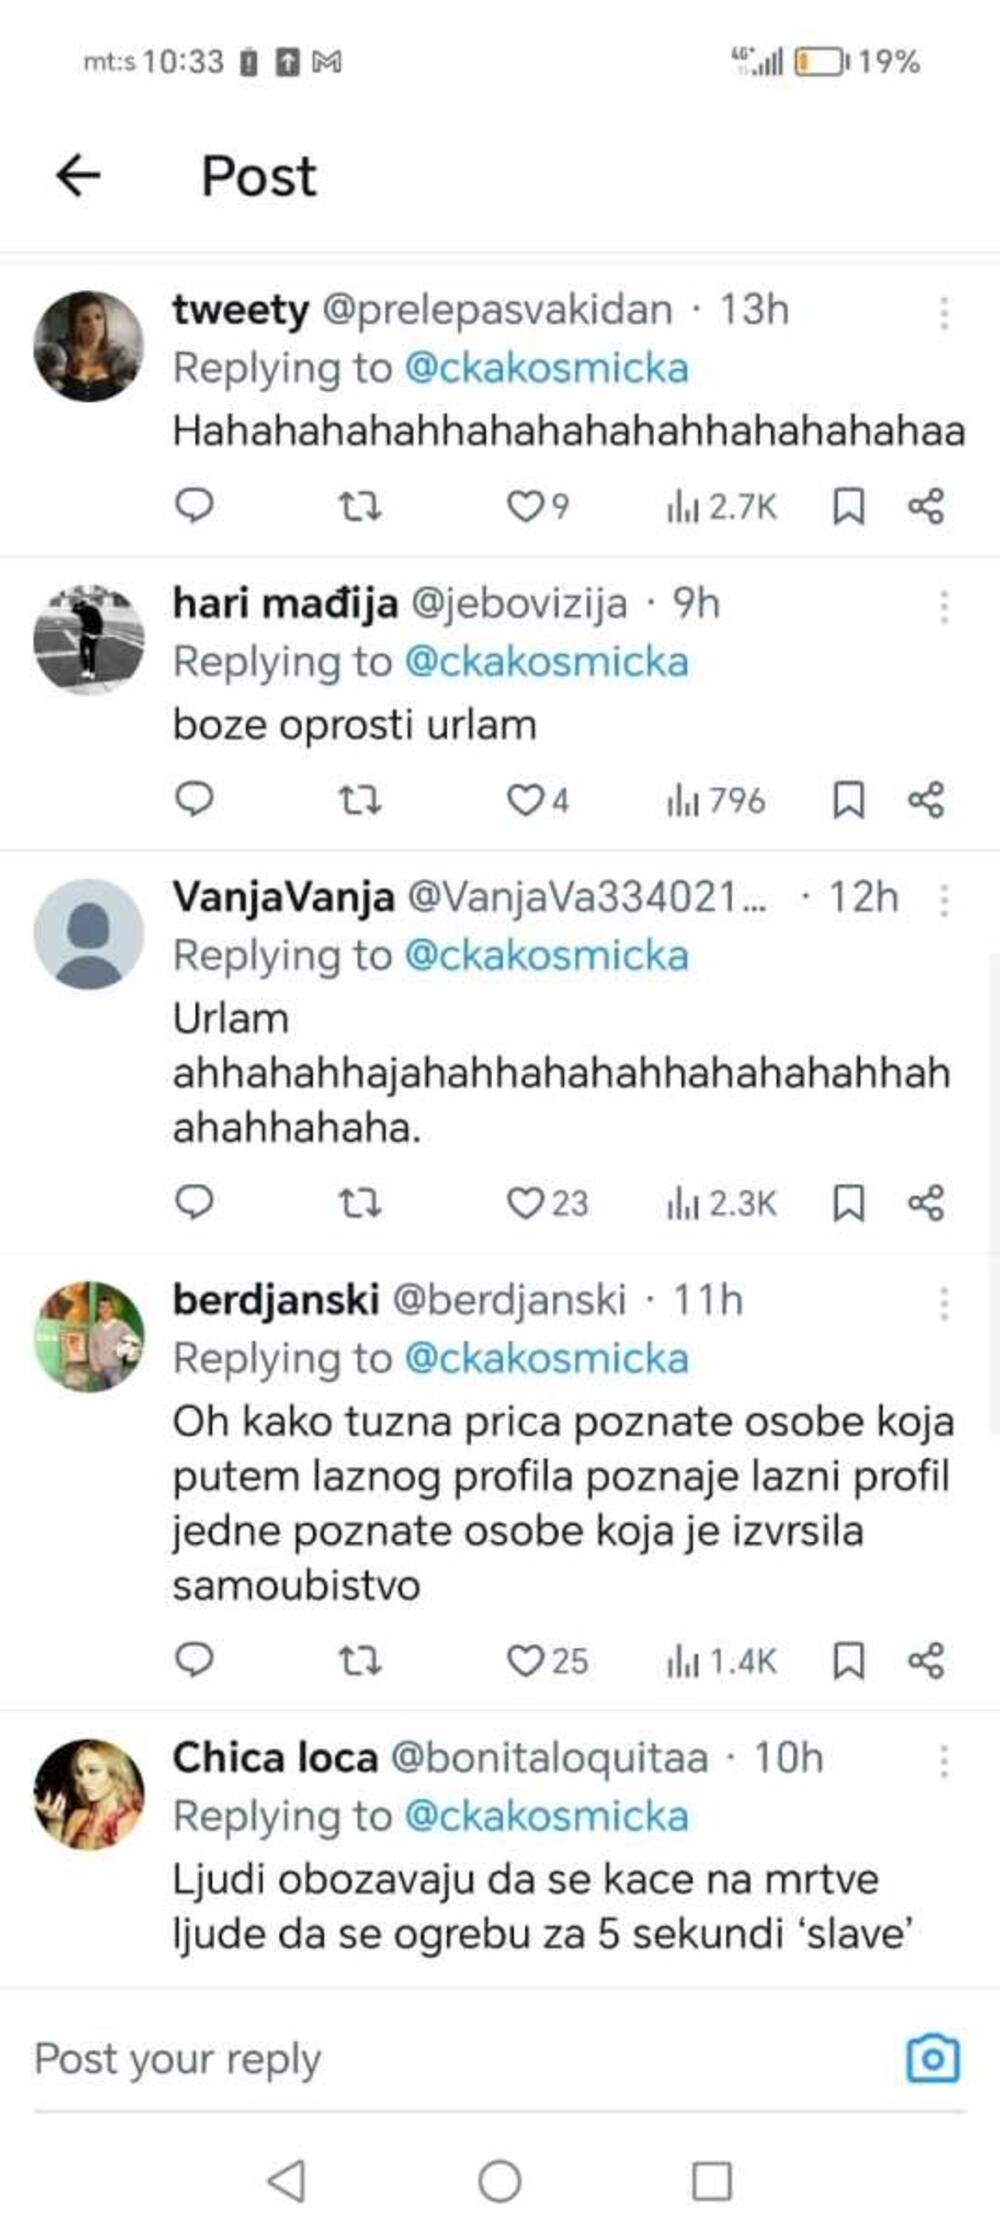1000x2235 pixels.
Task: Open the berdjanski profile name
Action: tap(275, 1300)
